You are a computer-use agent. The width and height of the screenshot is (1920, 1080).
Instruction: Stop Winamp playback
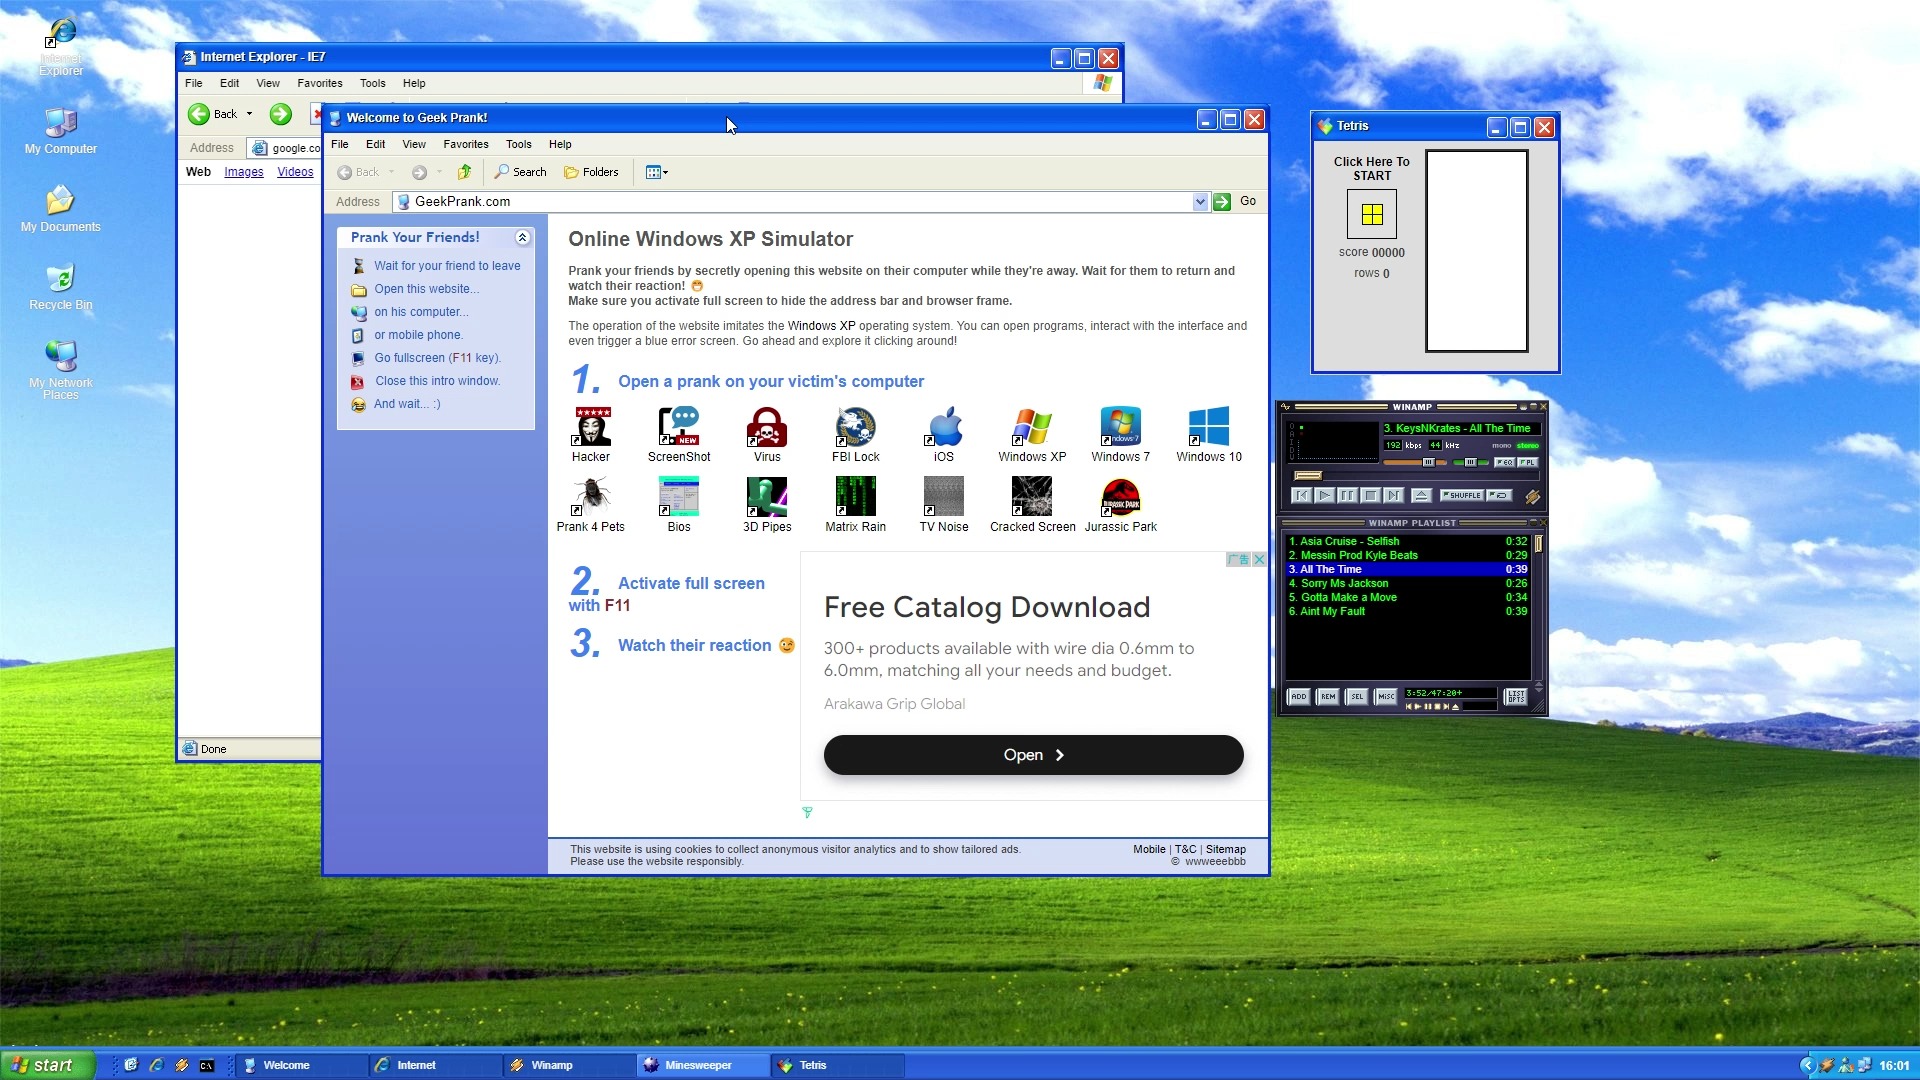[x=1370, y=495]
